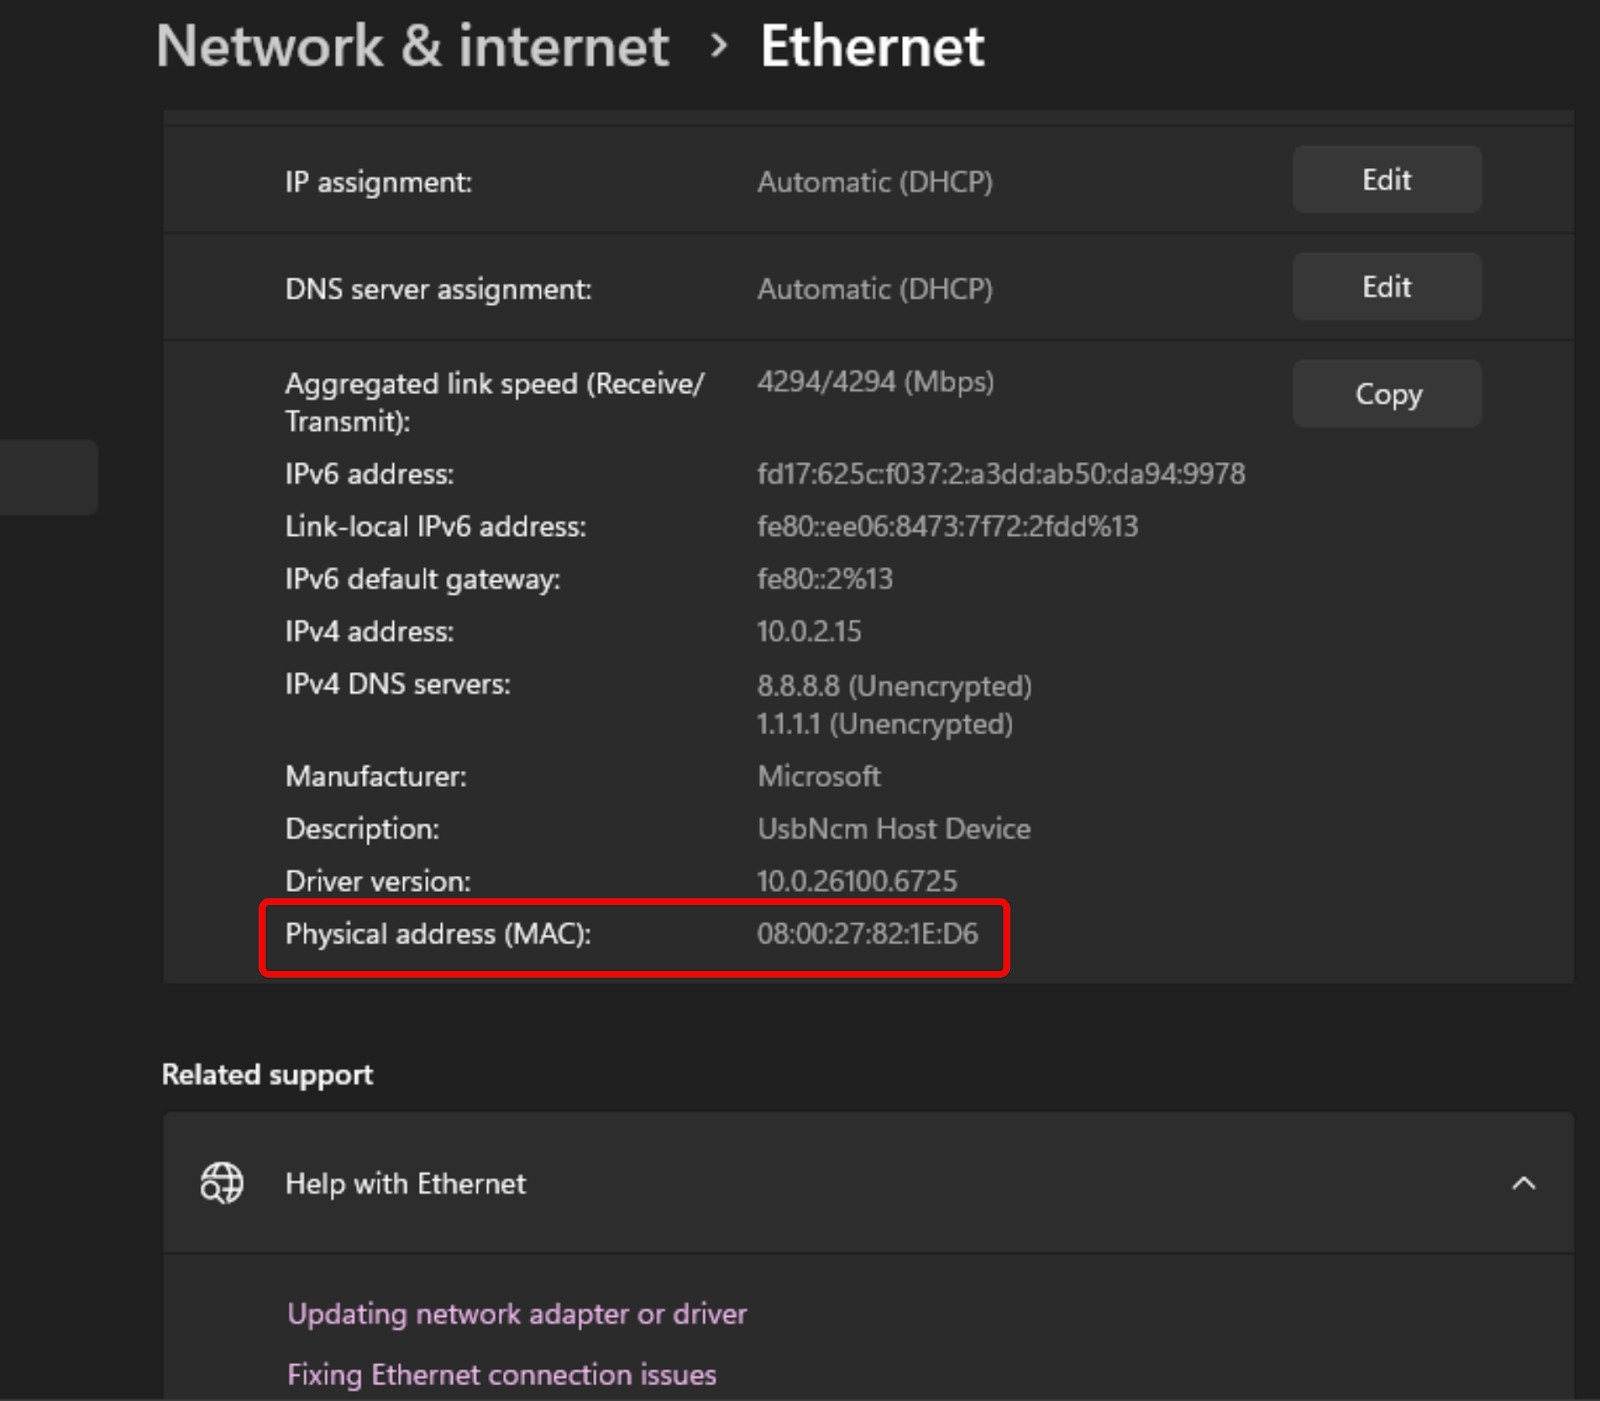Edit the DNS server assignment
The image size is (1600, 1401).
[1386, 287]
